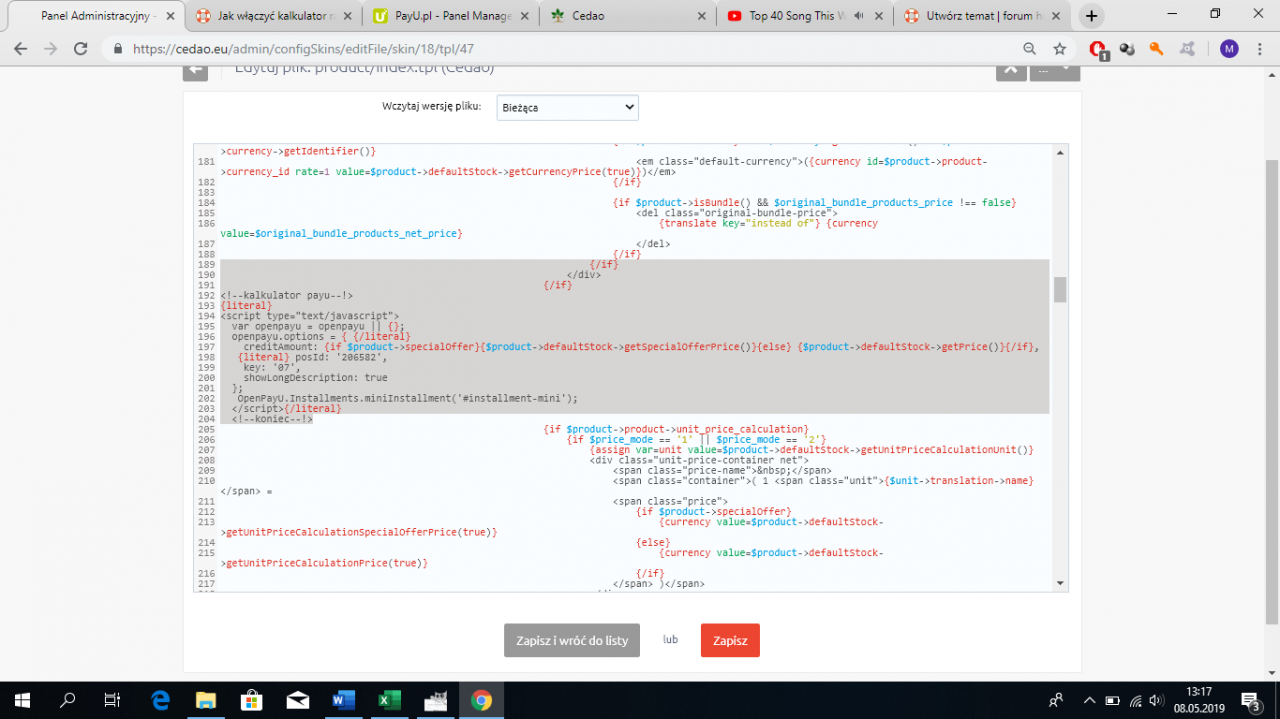Viewport: 1280px width, 719px height.
Task: Open File Explorer from the taskbar
Action: pos(205,700)
